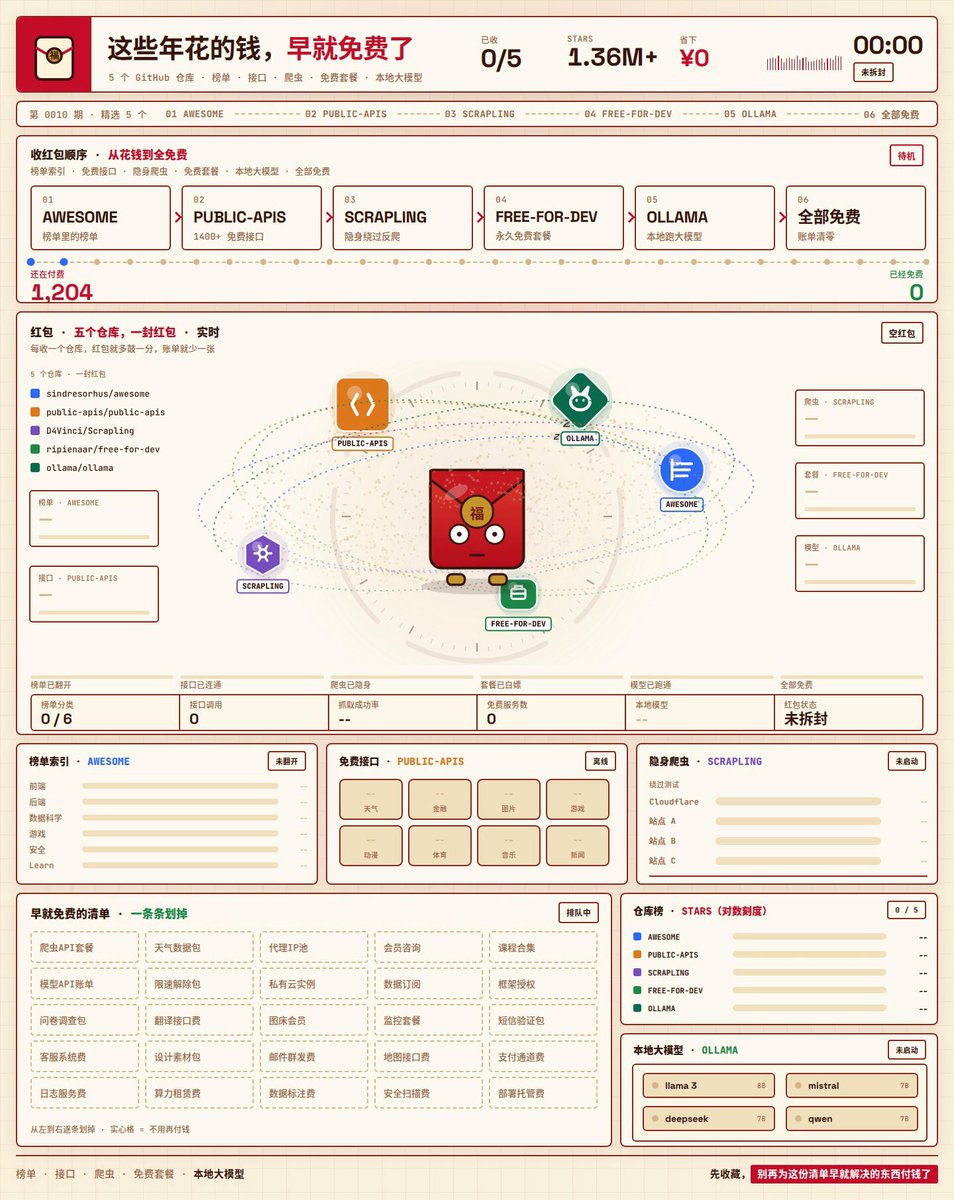Click the green FREE-FOR-DEV orbit icon
954x1200 pixels.
coord(518,595)
